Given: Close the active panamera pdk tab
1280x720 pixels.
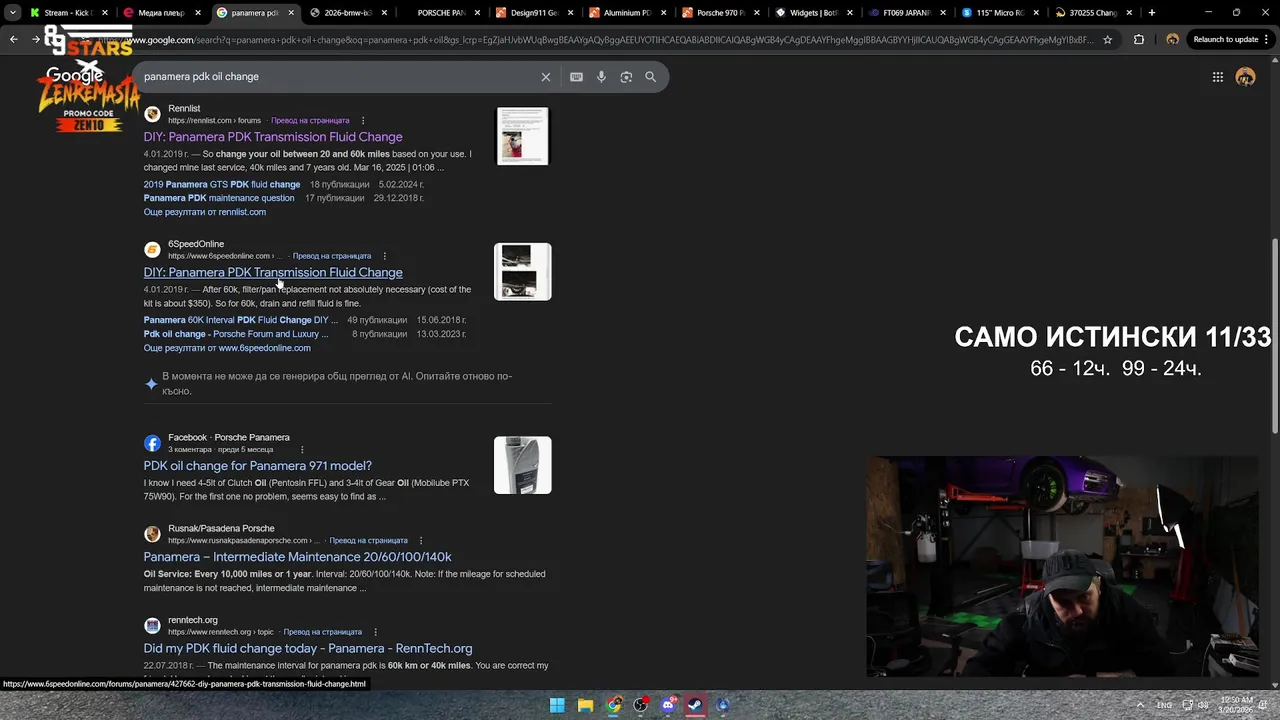Looking at the screenshot, I should (x=291, y=13).
